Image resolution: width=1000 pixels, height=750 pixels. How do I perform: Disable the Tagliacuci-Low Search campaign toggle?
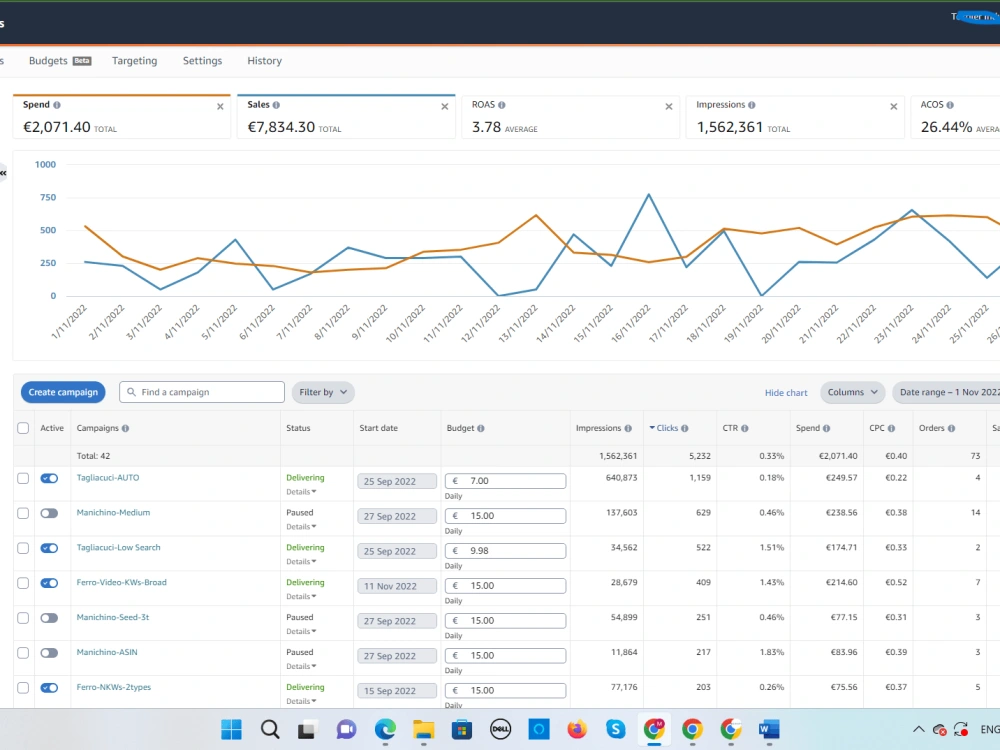click(49, 548)
